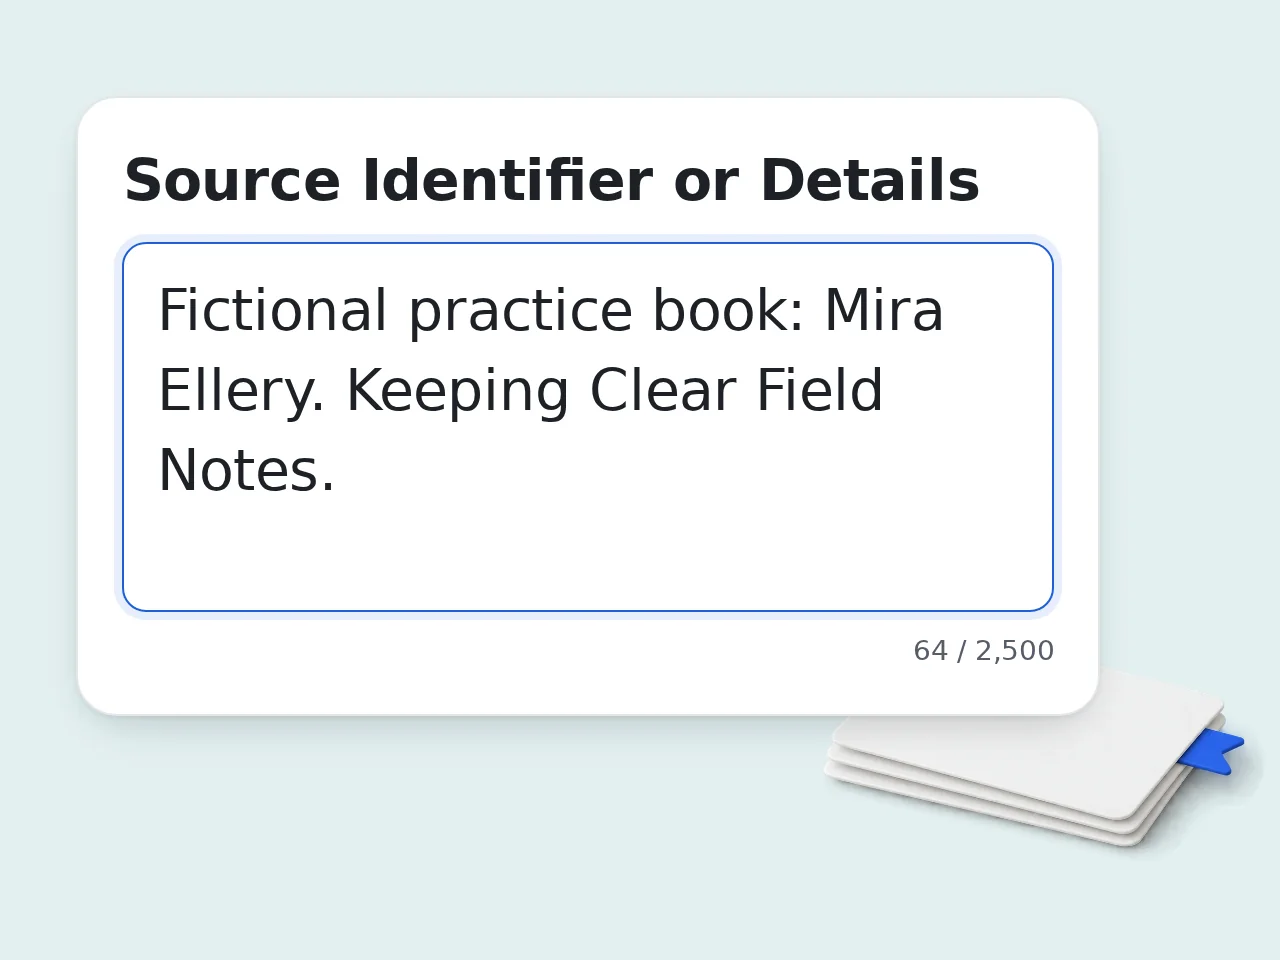Focus the Source Identifier or Details text area

(588, 427)
